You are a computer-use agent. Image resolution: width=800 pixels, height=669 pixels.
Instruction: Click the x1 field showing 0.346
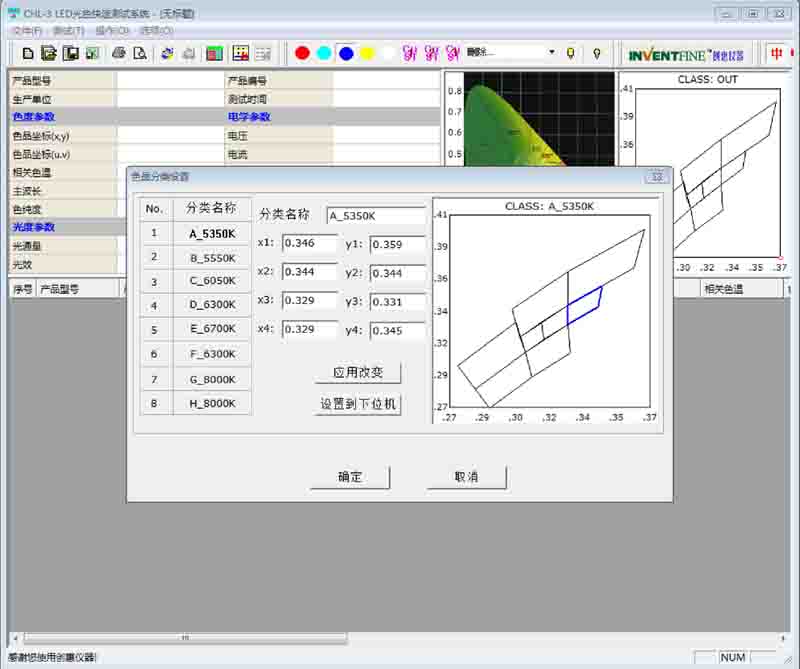pos(310,243)
